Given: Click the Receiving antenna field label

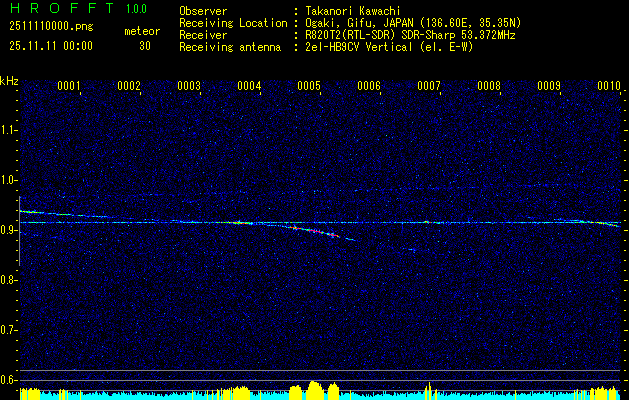Looking at the screenshot, I should 230,47.
